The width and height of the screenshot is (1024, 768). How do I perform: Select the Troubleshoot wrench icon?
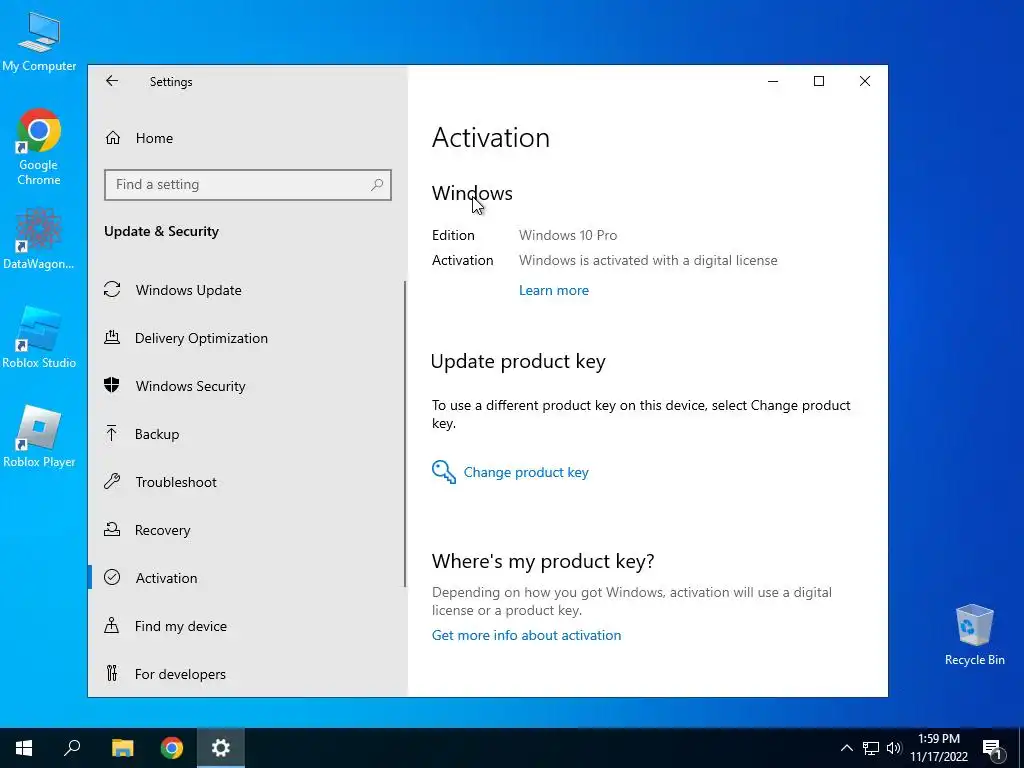click(112, 482)
